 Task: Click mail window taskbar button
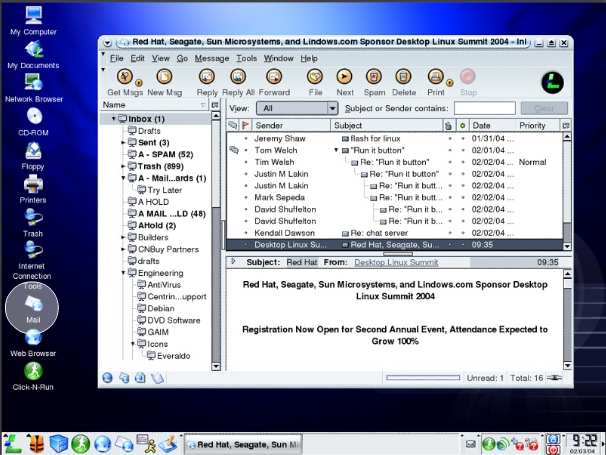tap(243, 445)
